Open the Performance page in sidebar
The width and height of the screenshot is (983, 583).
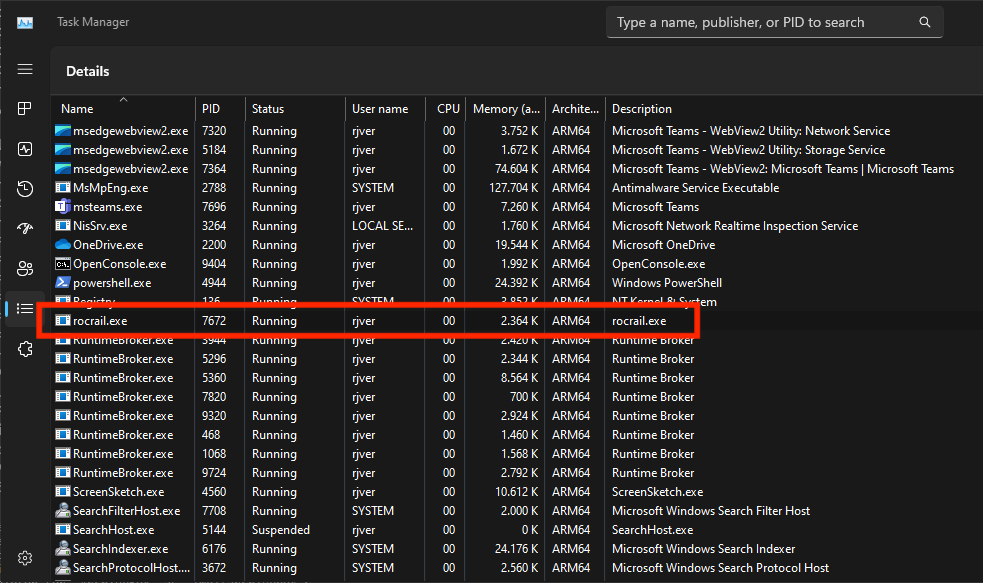coord(25,149)
